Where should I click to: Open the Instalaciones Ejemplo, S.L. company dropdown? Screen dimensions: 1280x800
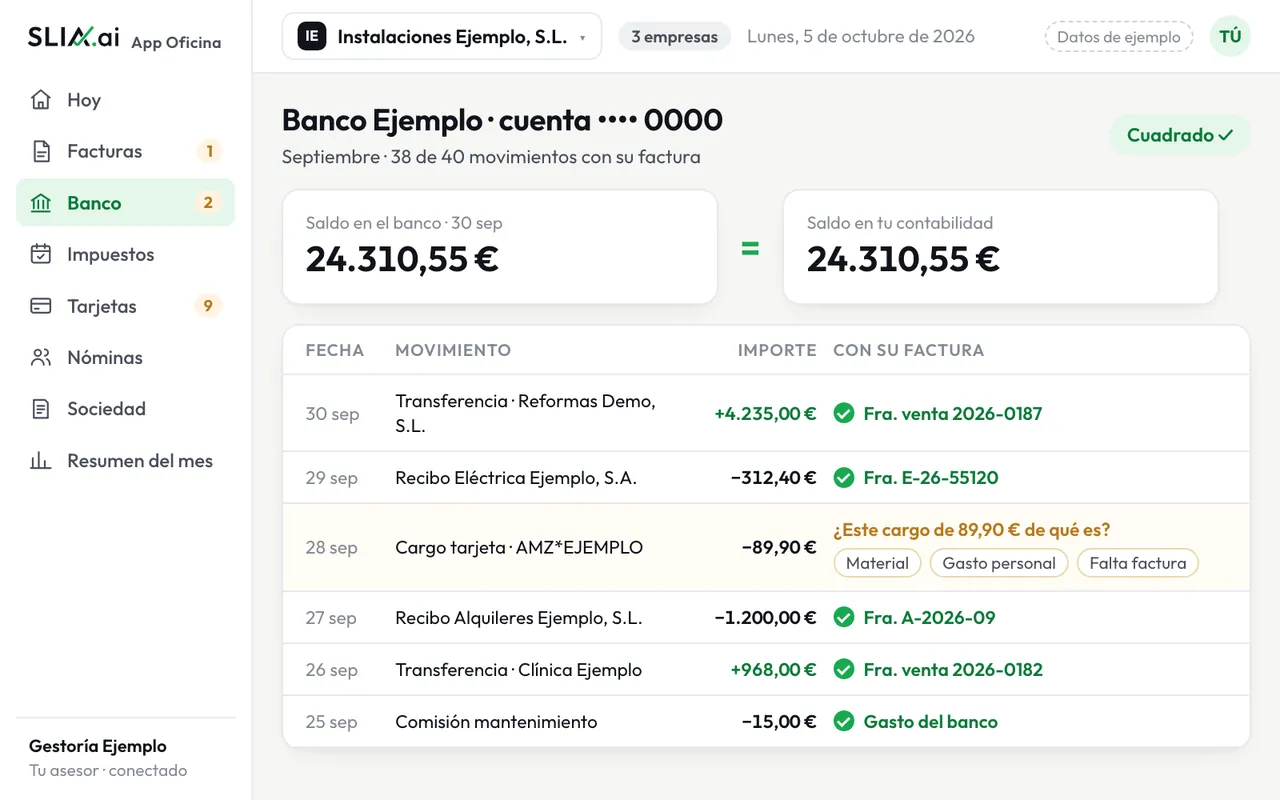click(442, 37)
